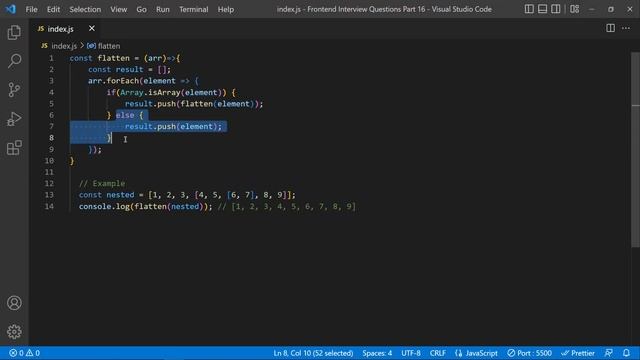Click the VS Code logo icon
The image size is (640, 360).
point(11,9)
